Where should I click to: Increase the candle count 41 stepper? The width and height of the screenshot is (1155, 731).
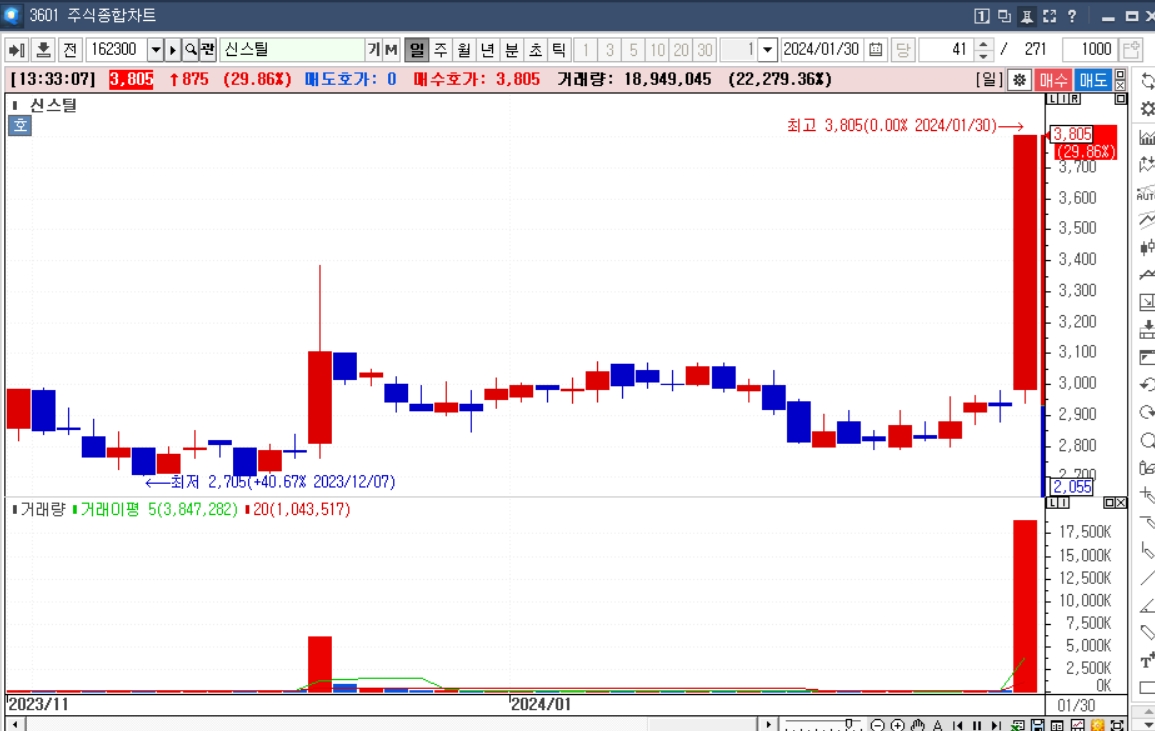[983, 44]
